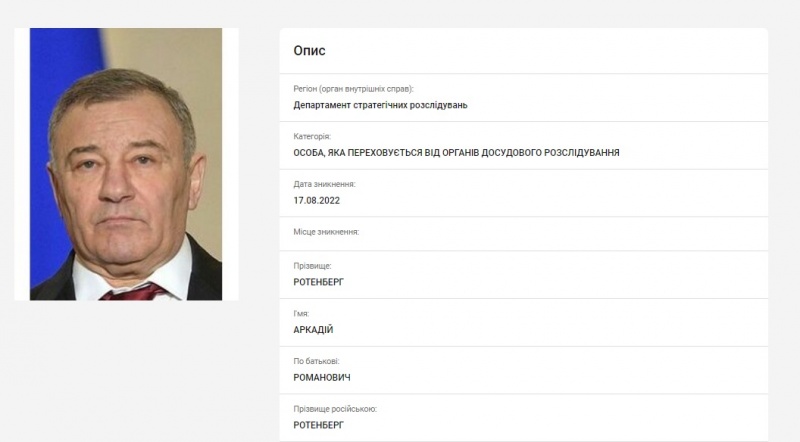800x442 pixels.
Task: Click the 'Прізвище російською' label
Action: (335, 409)
